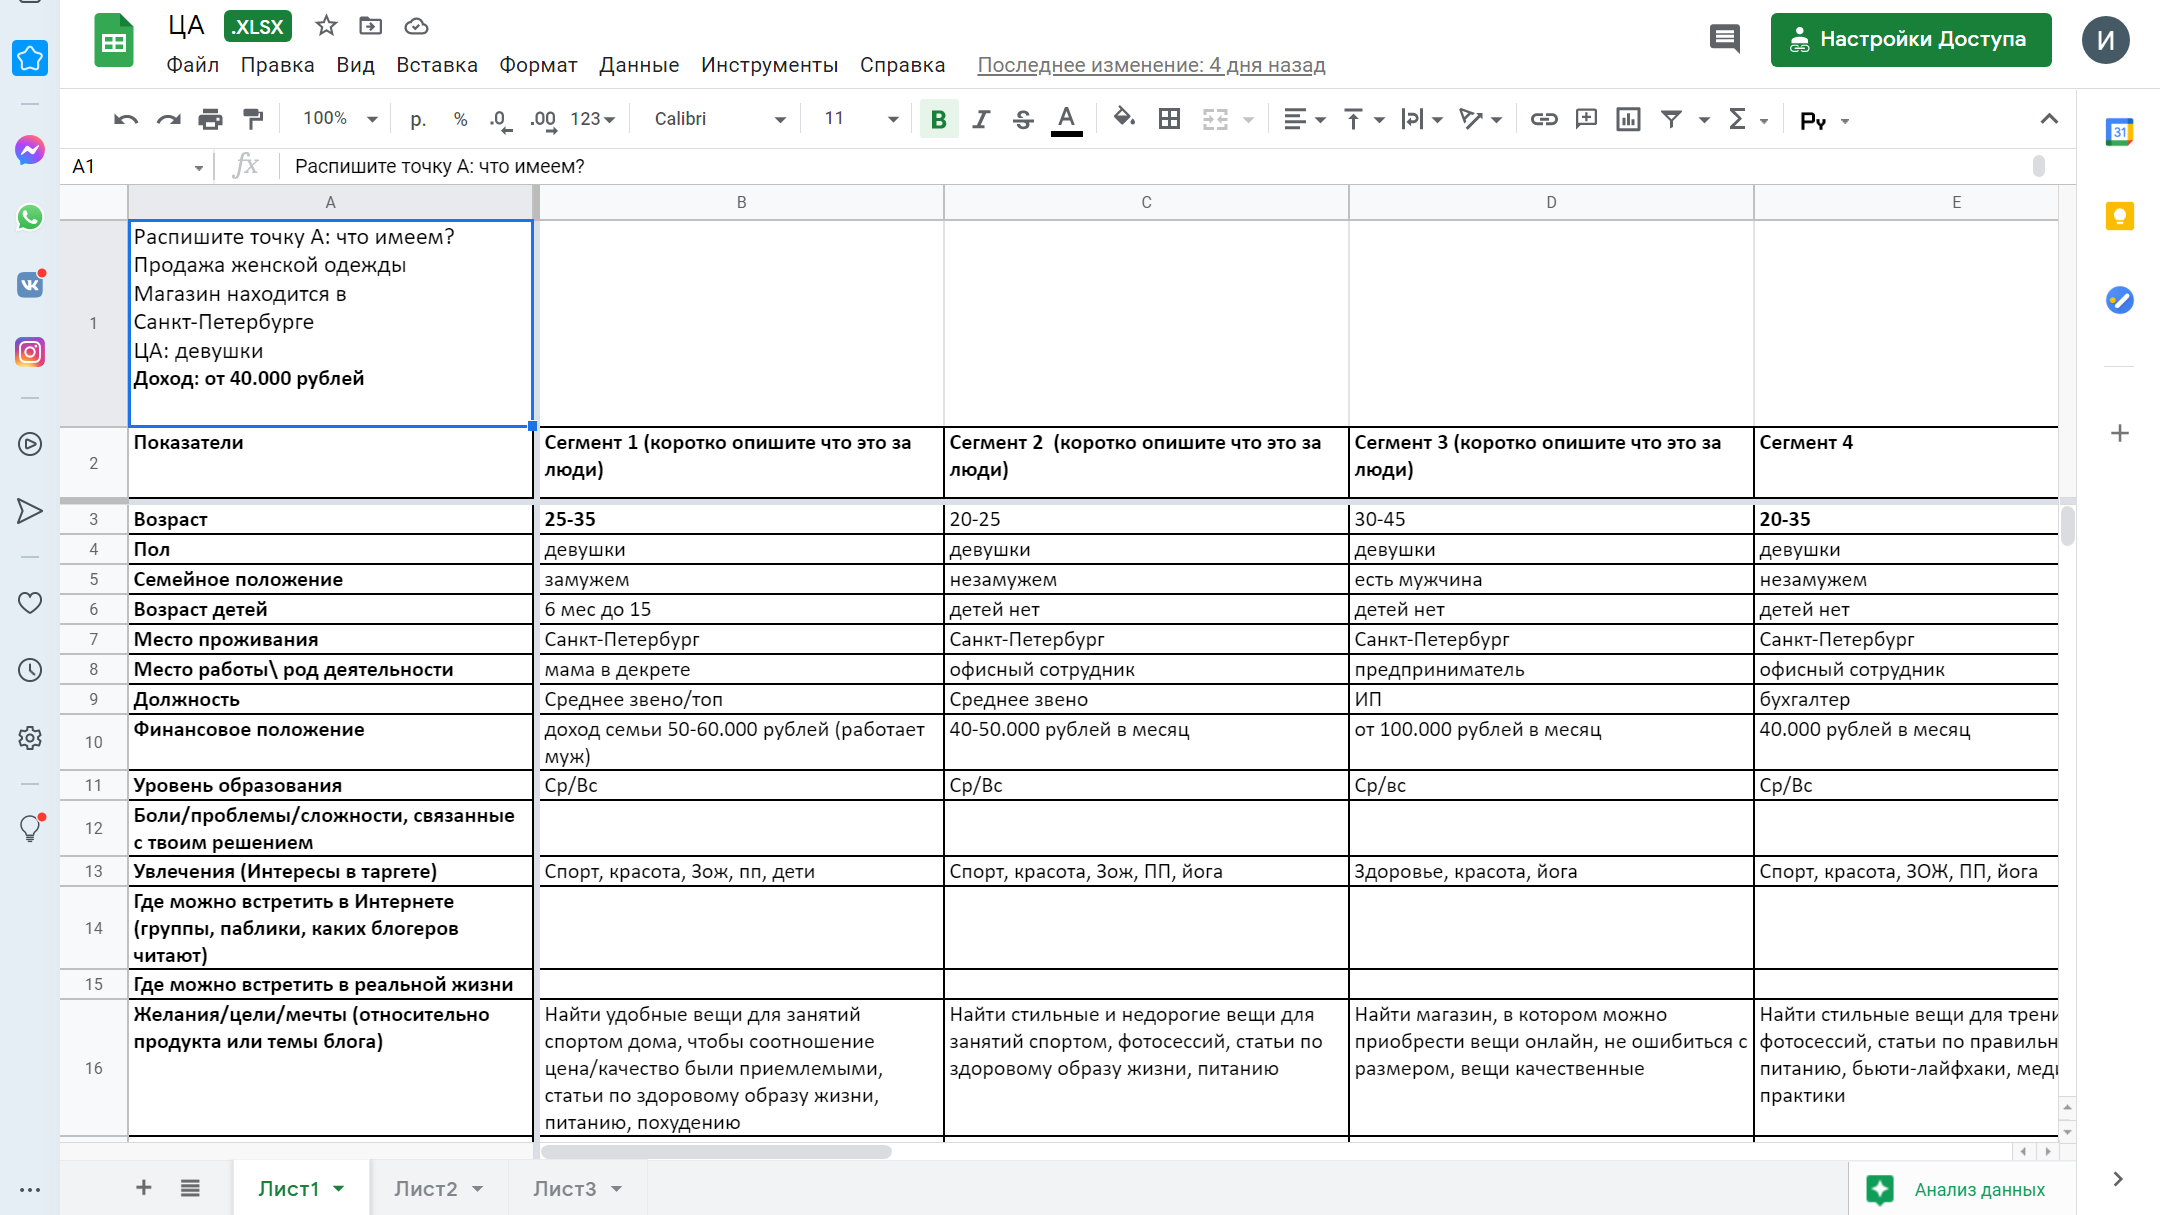
Task: Select the paint format roller tool
Action: point(253,120)
